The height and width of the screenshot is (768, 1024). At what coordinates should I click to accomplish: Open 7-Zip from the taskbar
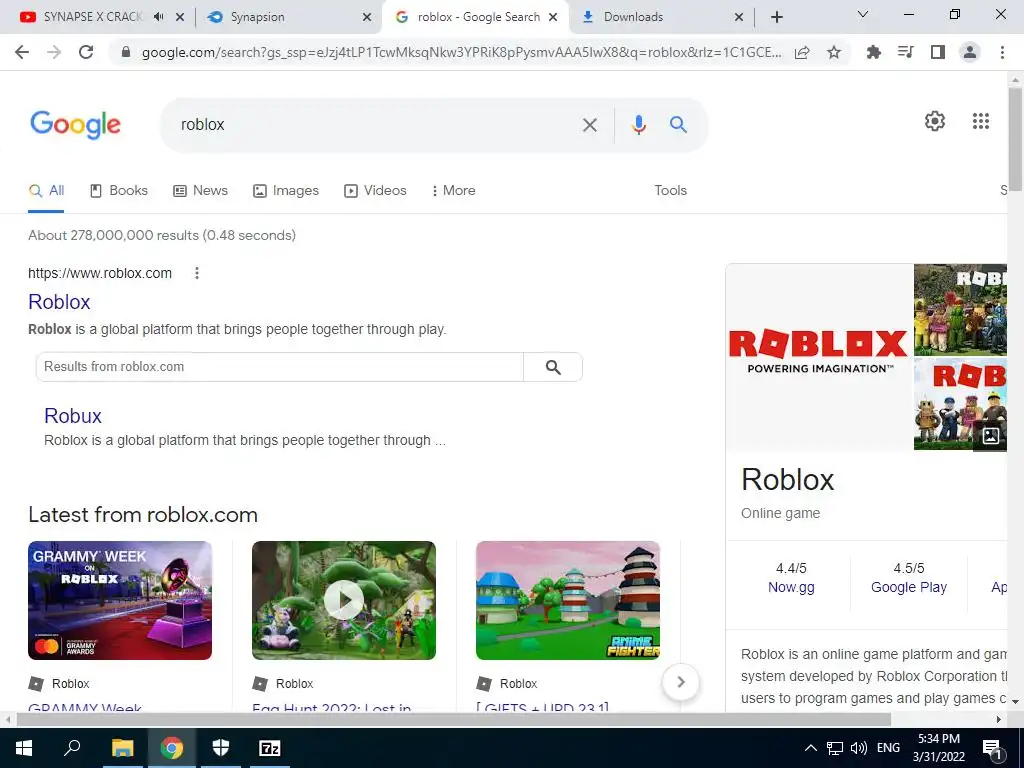[270, 748]
